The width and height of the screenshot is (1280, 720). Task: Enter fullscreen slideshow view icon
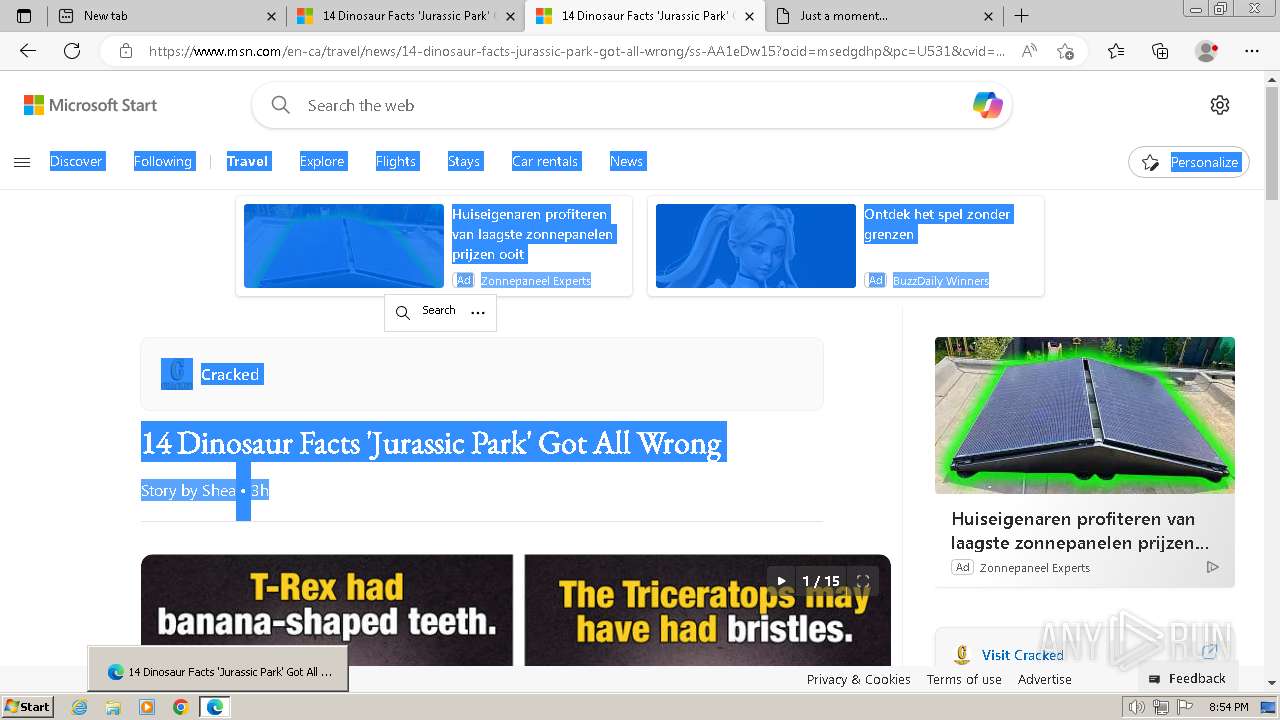(863, 581)
